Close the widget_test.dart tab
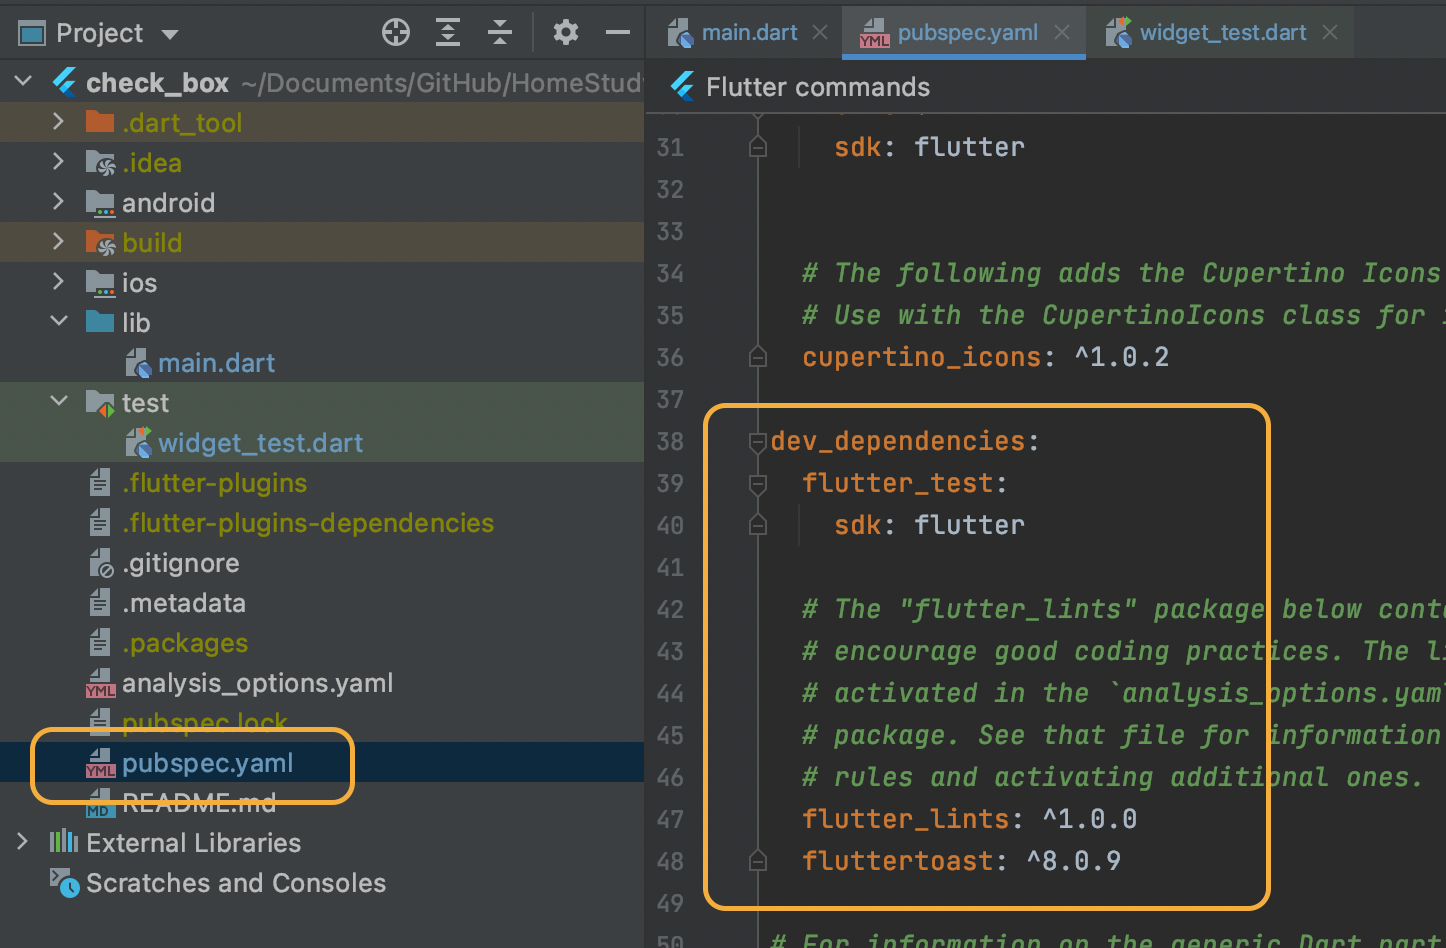Viewport: 1446px width, 948px height. pyautogui.click(x=1330, y=33)
